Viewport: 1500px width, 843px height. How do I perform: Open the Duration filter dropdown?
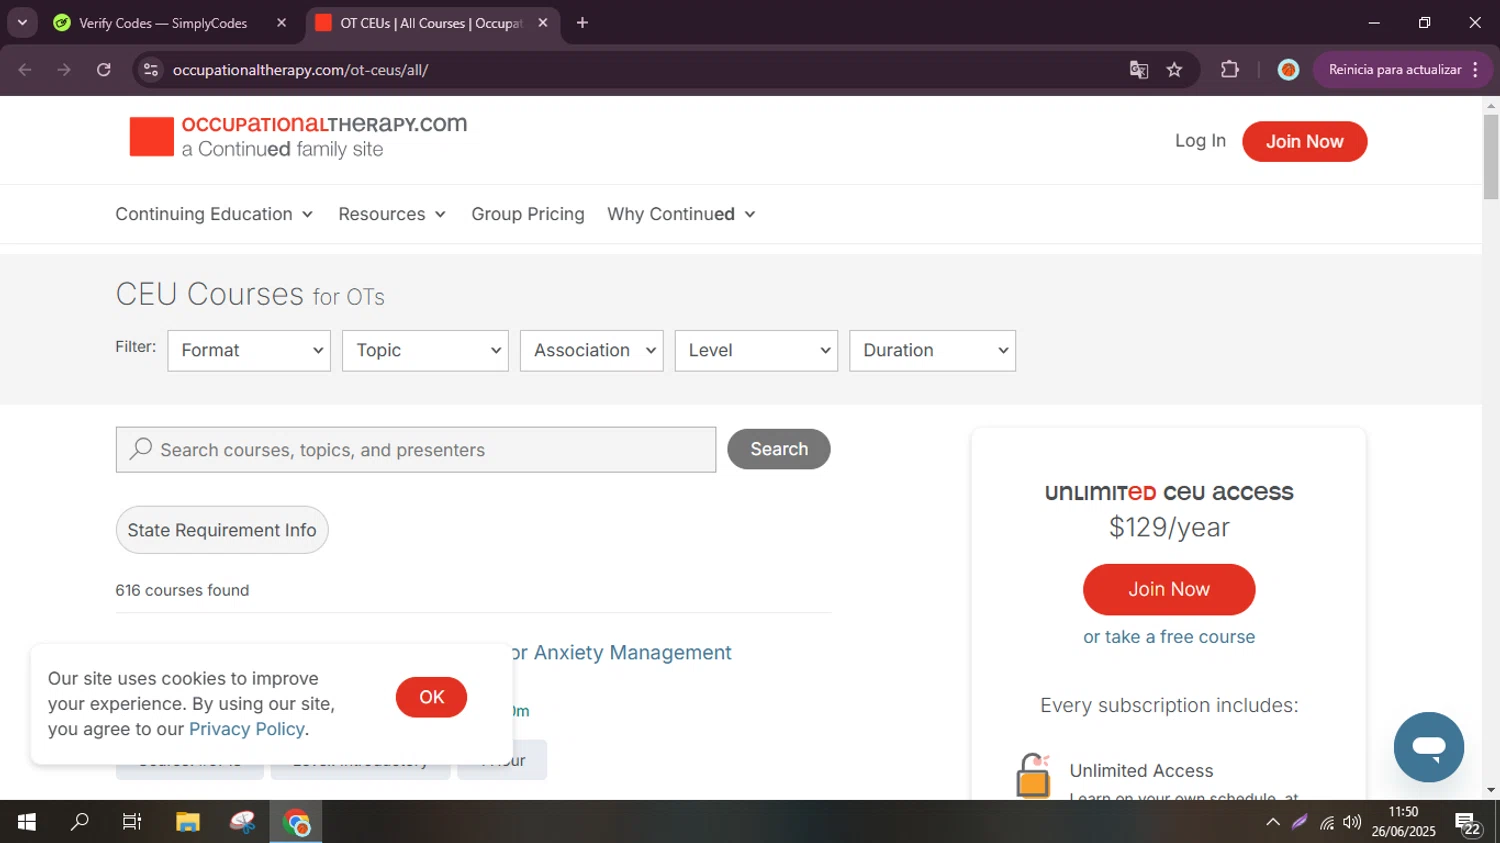coord(932,351)
